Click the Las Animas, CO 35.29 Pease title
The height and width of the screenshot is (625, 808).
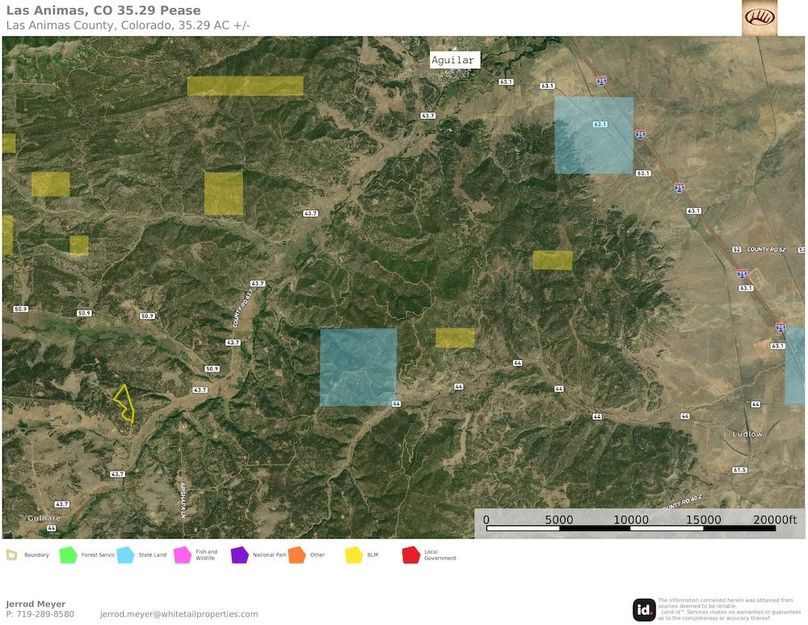(103, 11)
